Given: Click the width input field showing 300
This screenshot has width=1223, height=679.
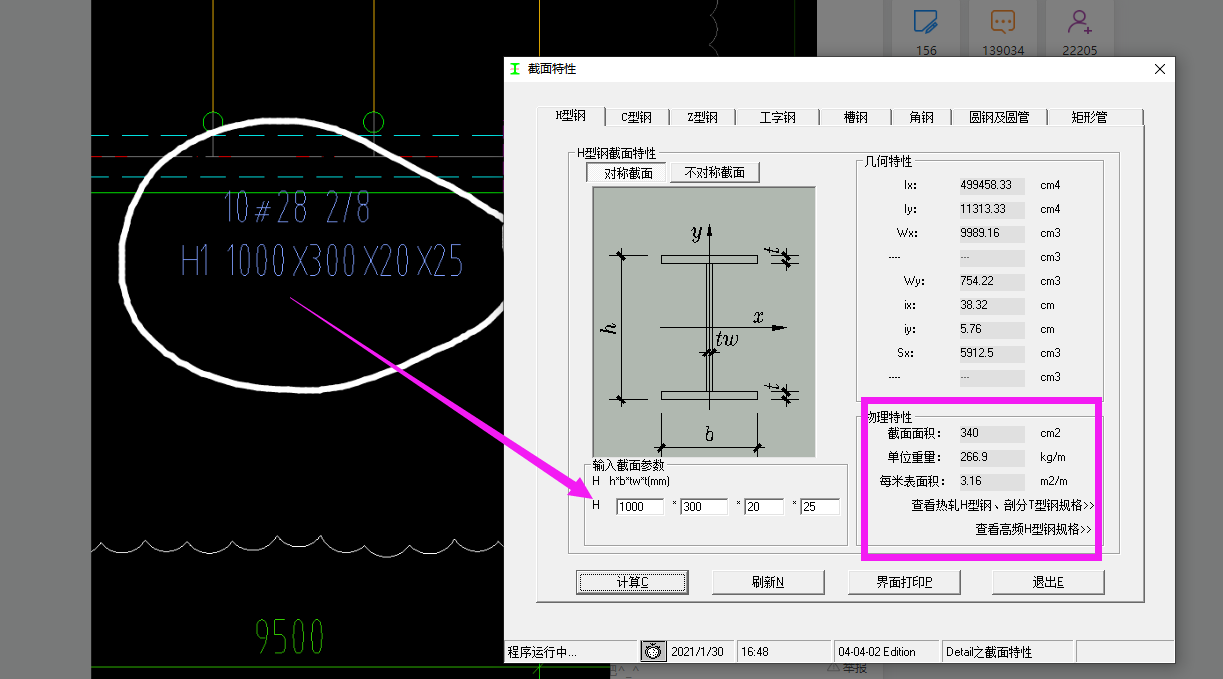Looking at the screenshot, I should point(704,507).
